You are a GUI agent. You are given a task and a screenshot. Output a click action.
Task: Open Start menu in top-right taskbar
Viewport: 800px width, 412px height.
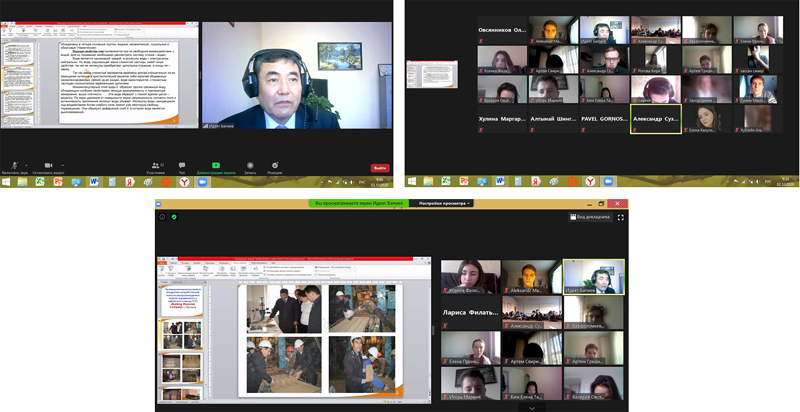tap(411, 181)
